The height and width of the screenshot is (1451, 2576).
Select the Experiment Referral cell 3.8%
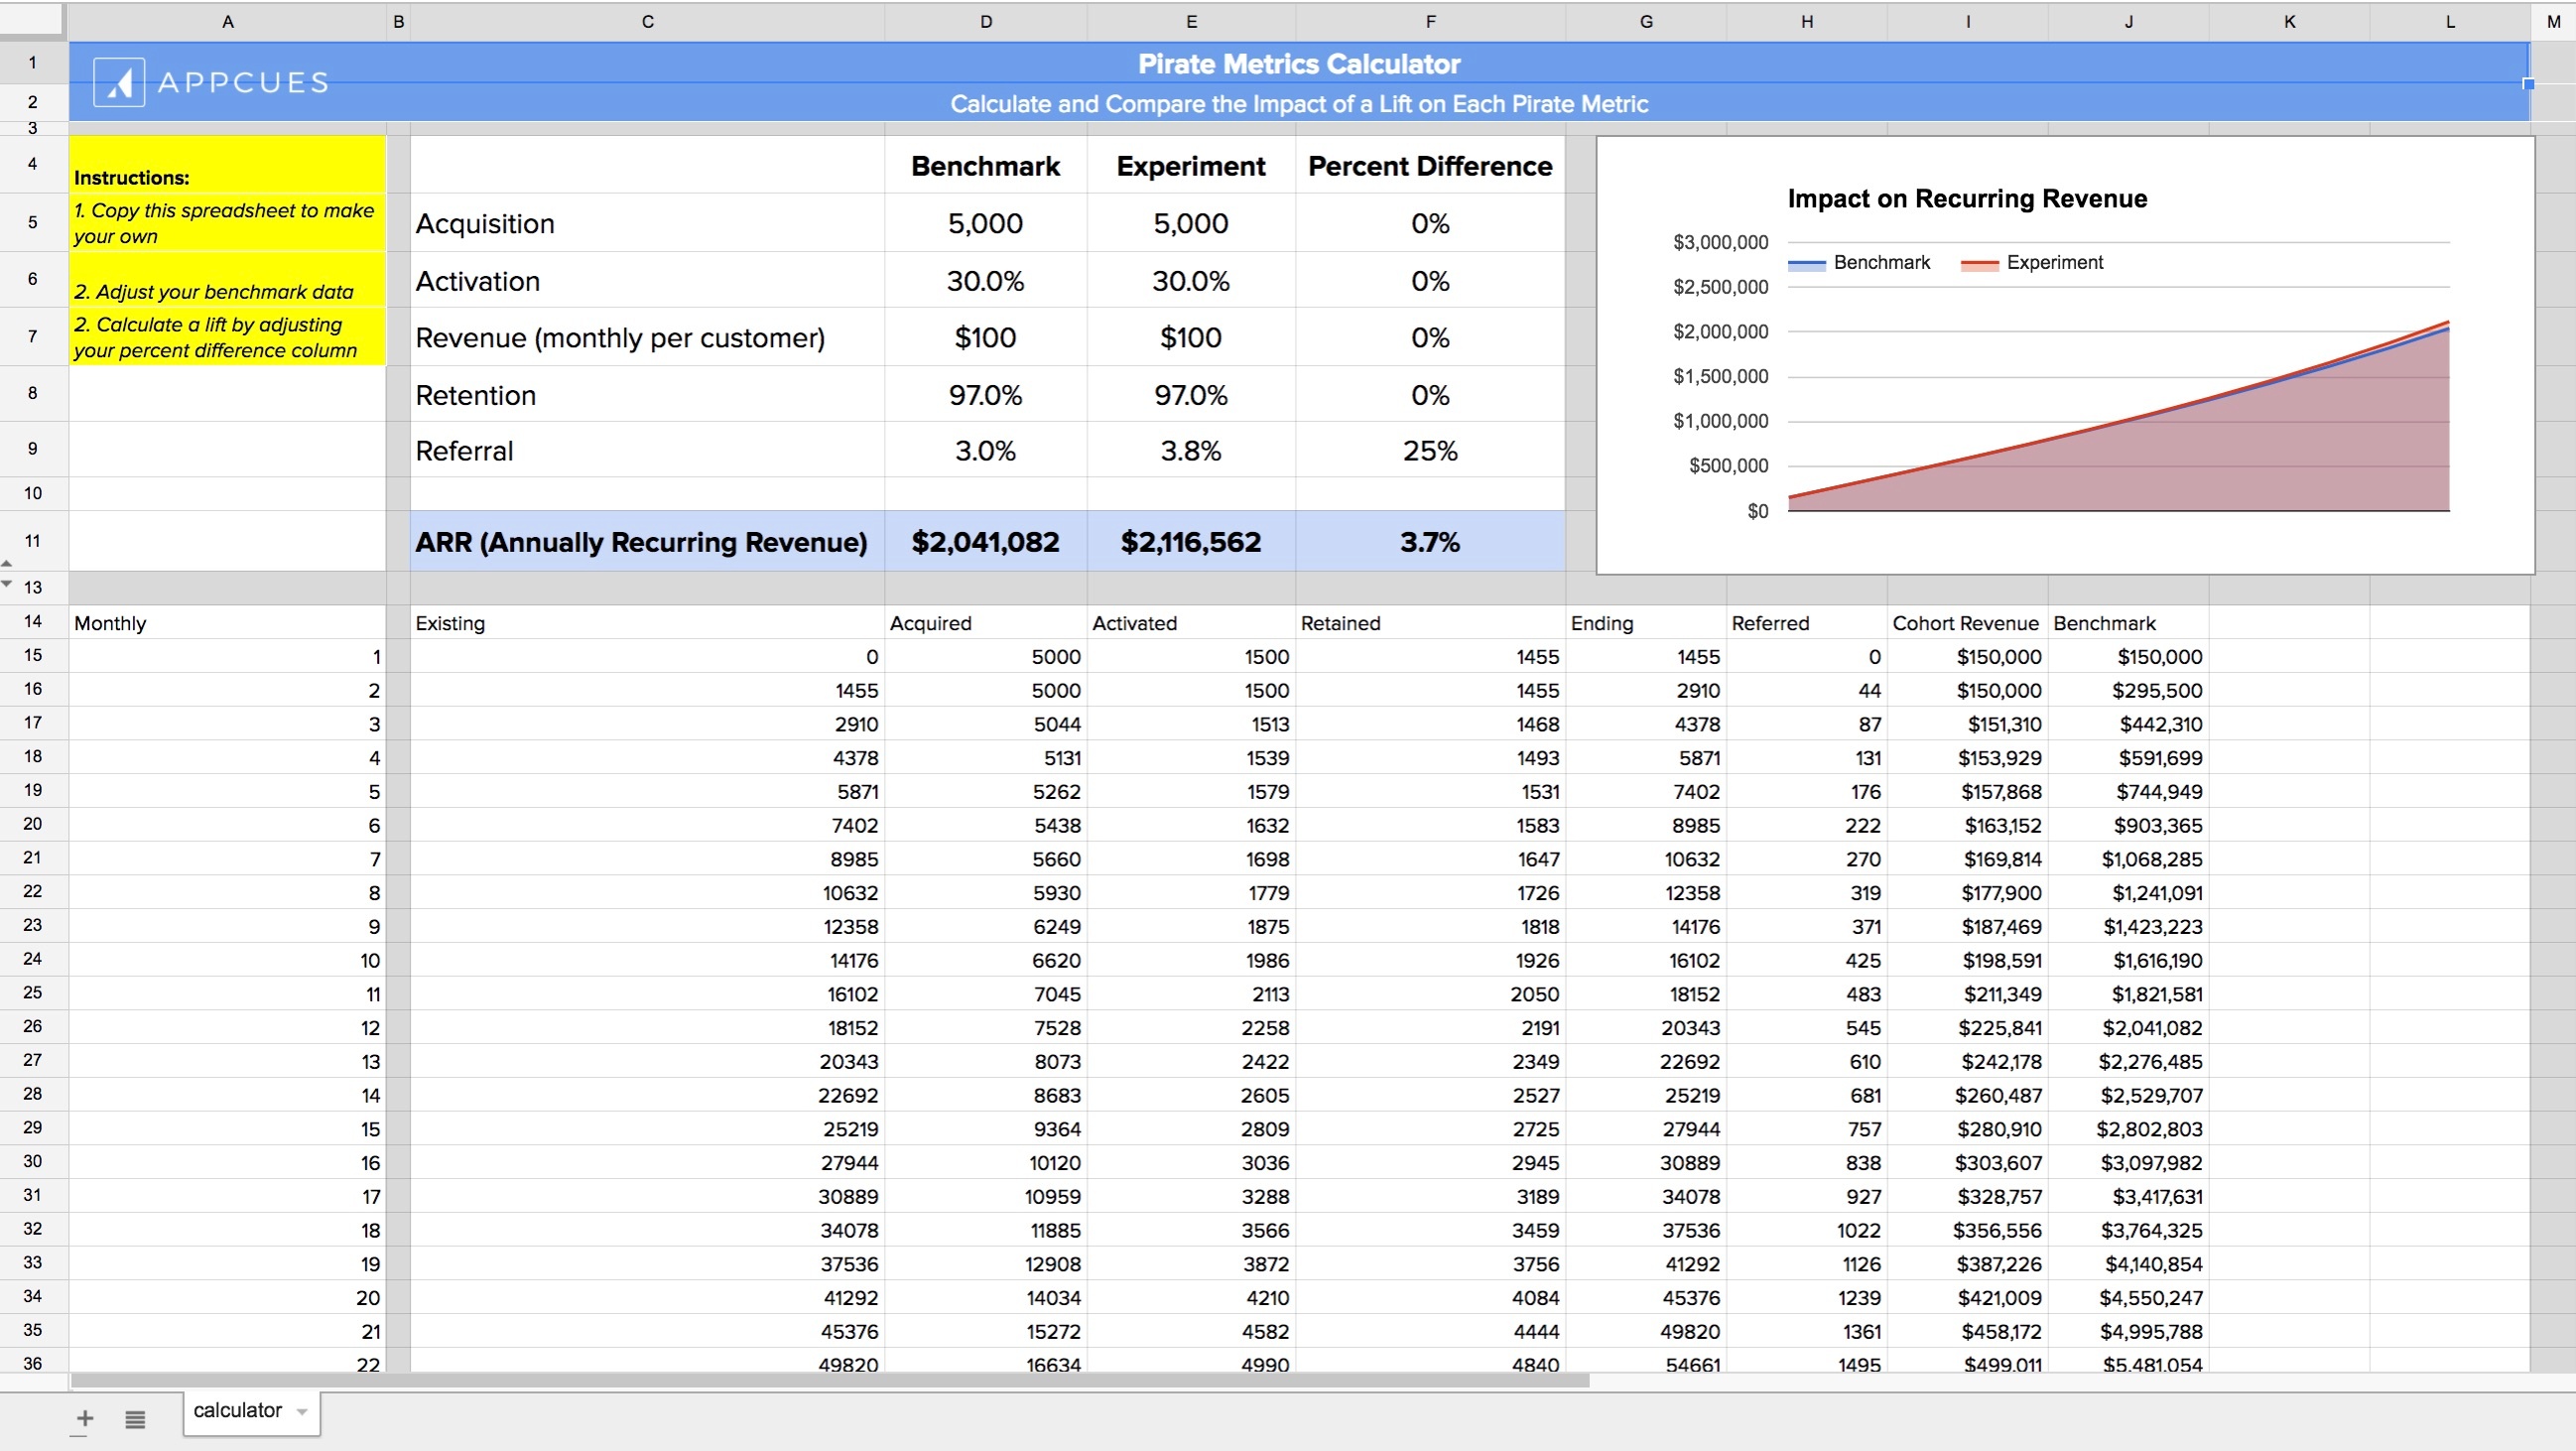click(1191, 451)
